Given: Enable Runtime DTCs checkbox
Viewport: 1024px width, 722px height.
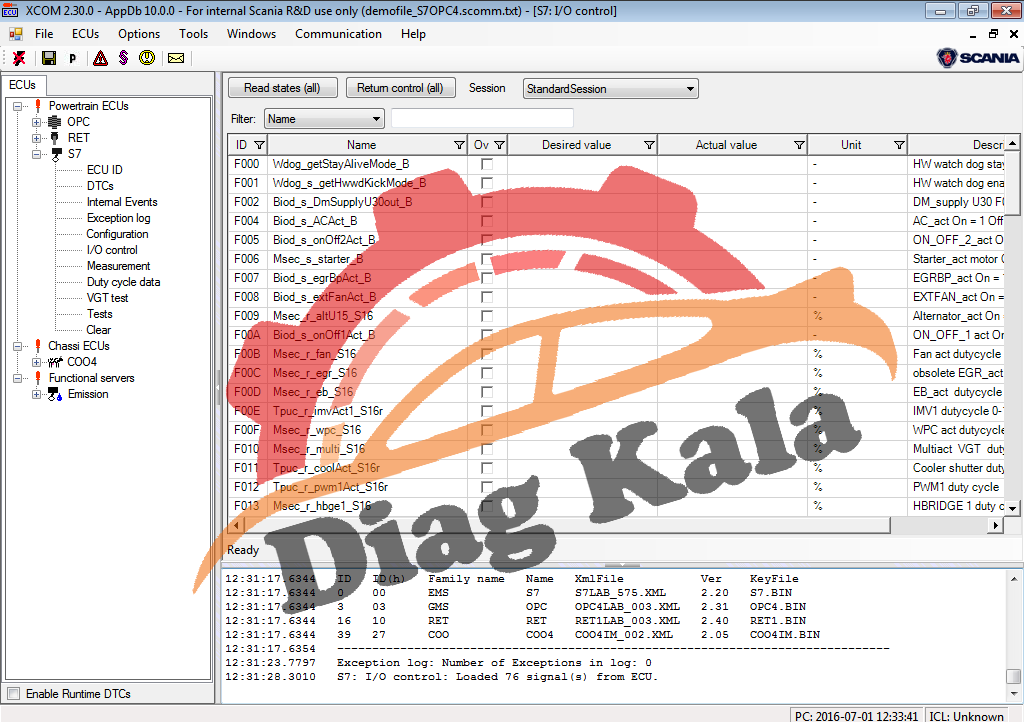Looking at the screenshot, I should (14, 693).
